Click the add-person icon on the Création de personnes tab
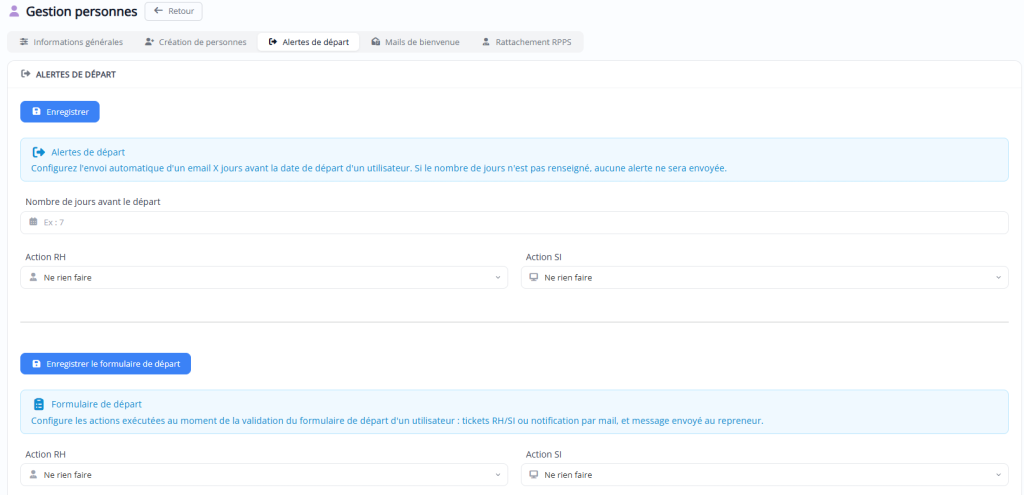Viewport: 1024px width, 495px height. click(149, 42)
